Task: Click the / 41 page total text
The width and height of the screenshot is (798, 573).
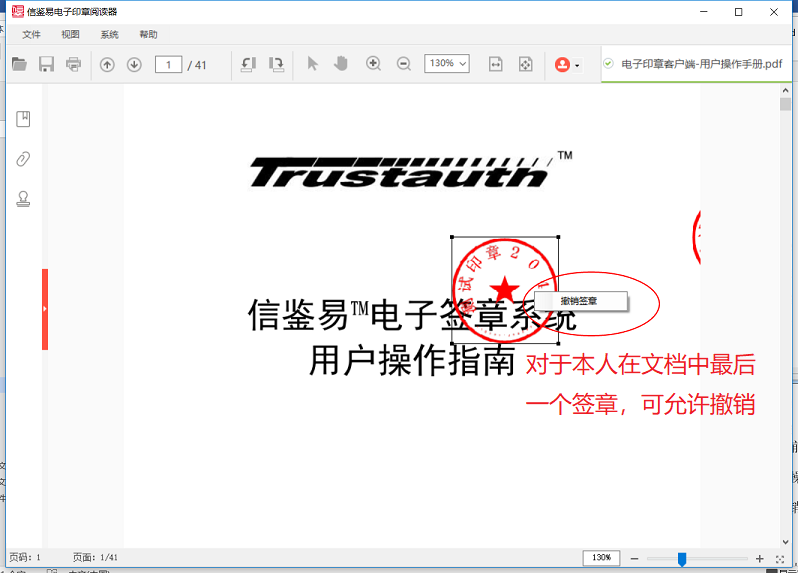Action: 196,65
